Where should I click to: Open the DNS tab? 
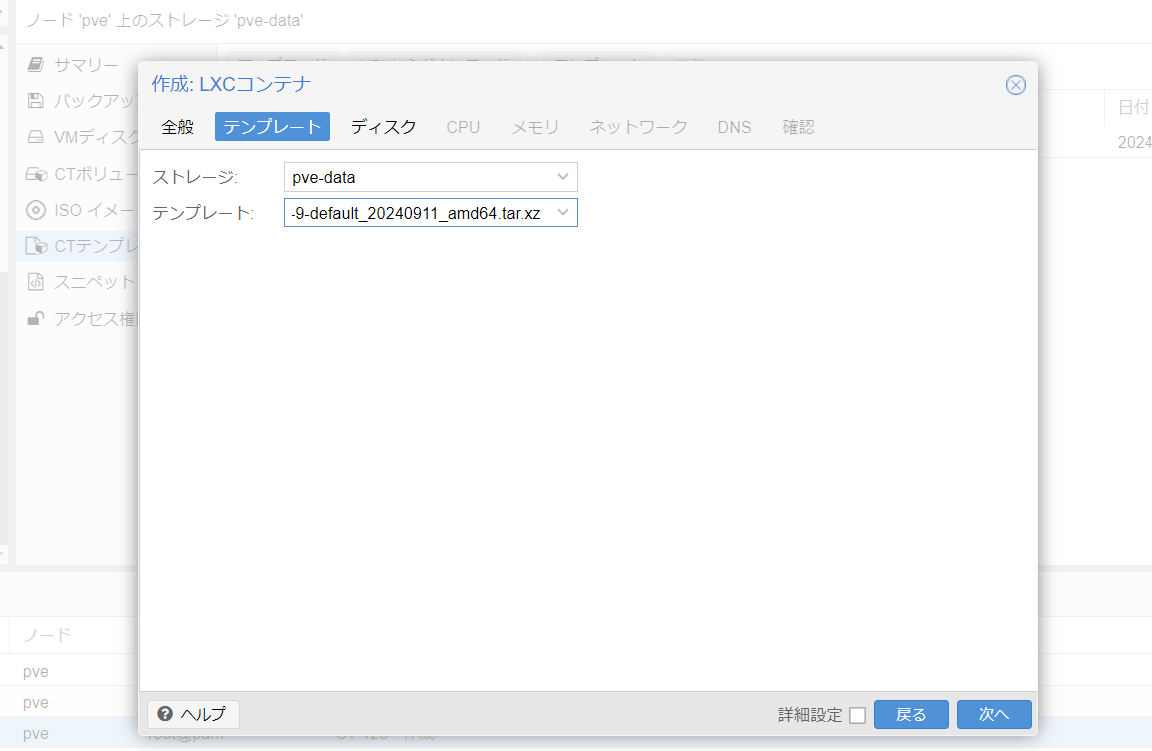pyautogui.click(x=734, y=127)
